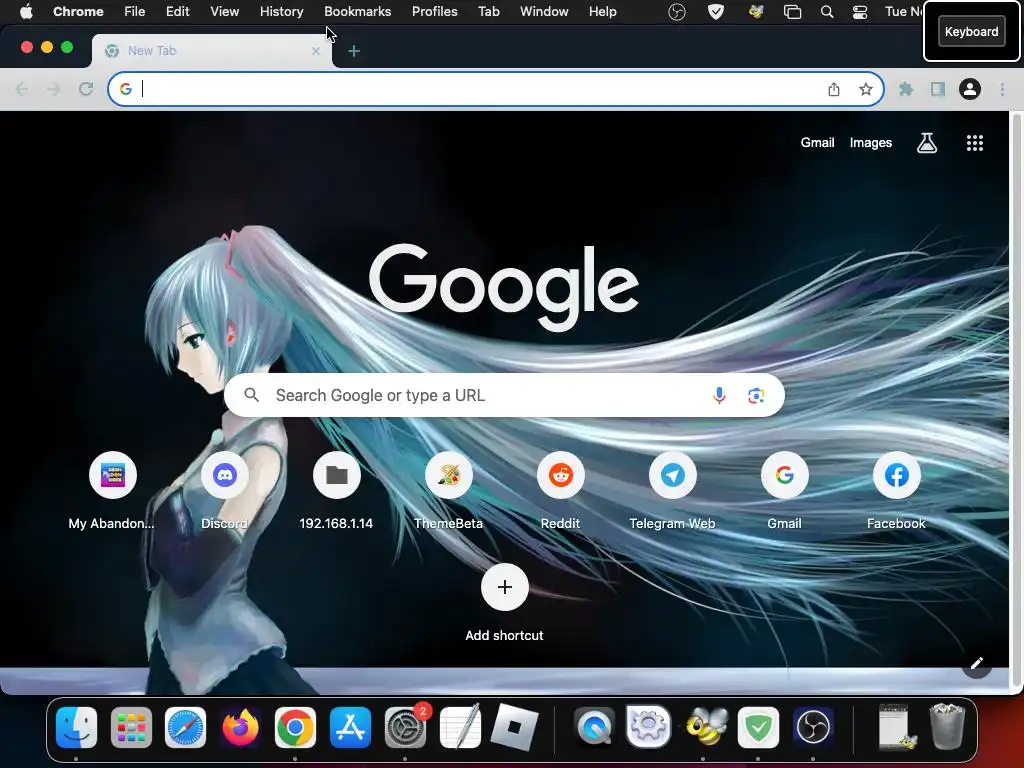Open Control Center in menu bar
1024x768 pixels.
point(860,12)
